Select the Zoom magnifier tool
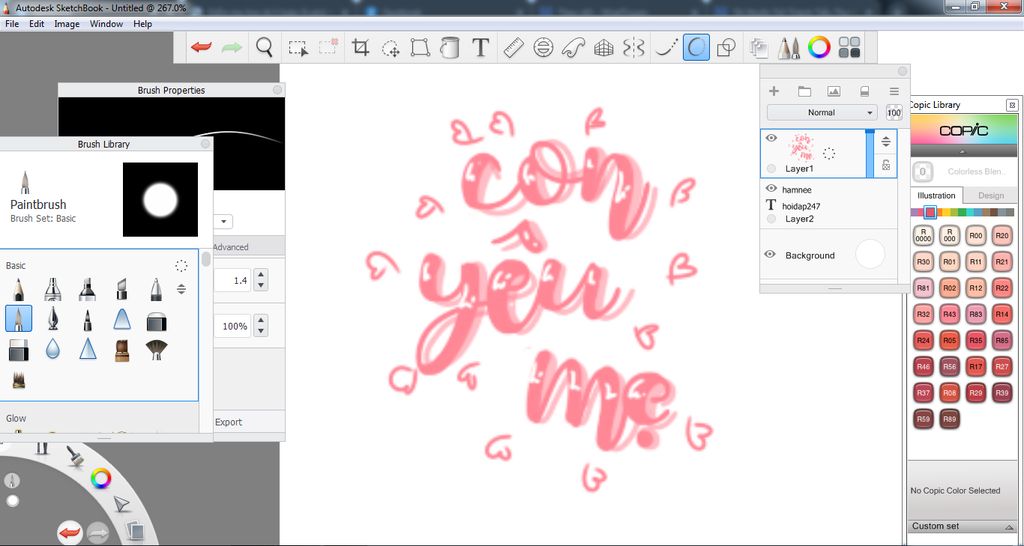 (264, 48)
